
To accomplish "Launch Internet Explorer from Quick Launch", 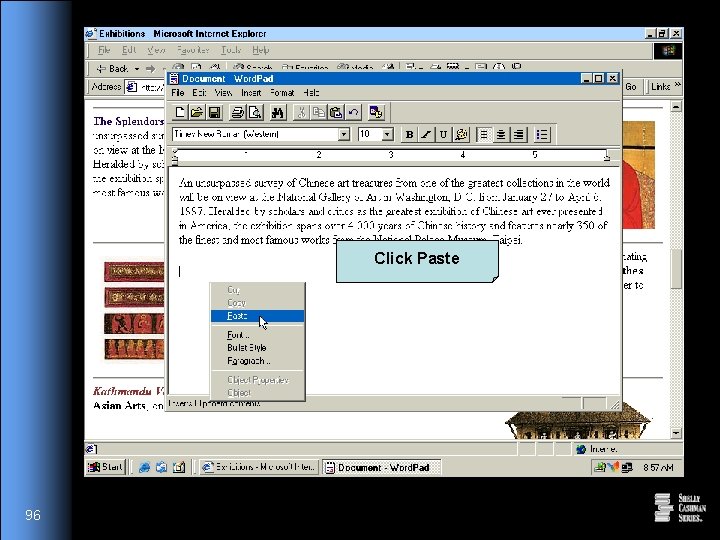I will click(x=144, y=467).
